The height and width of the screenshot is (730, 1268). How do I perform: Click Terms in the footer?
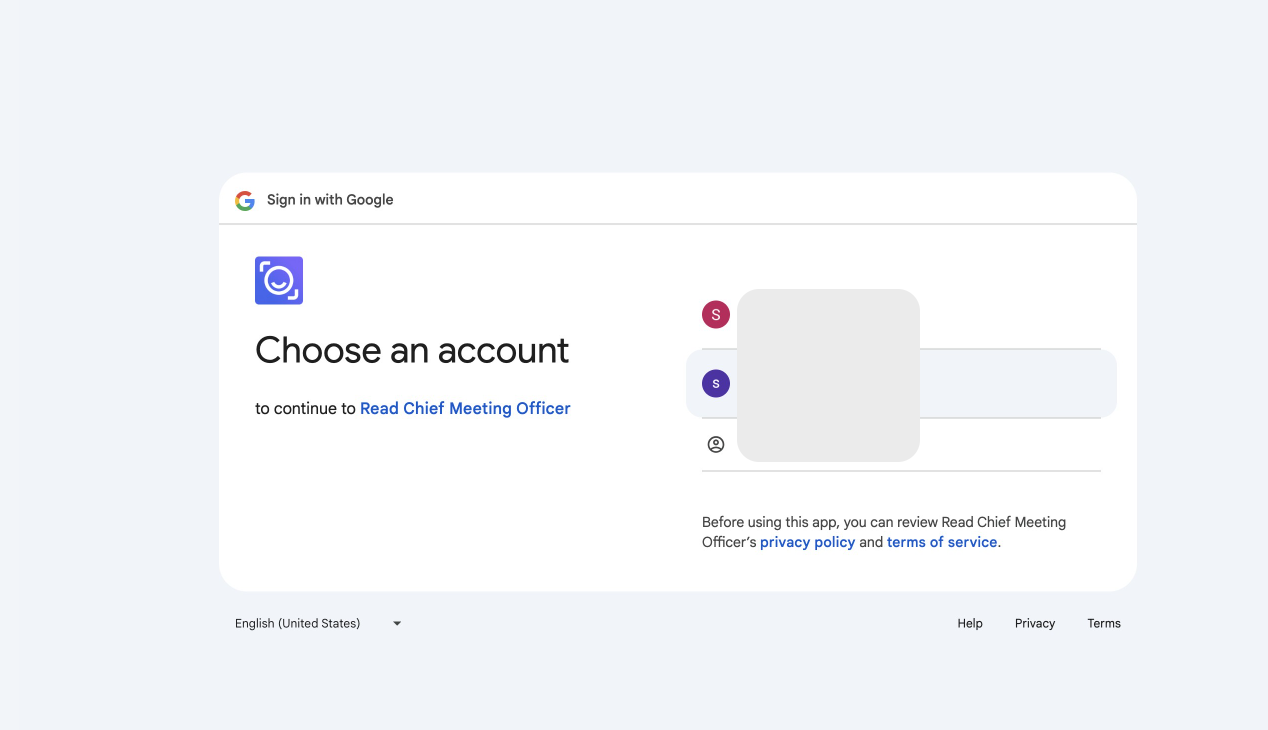[x=1104, y=623]
